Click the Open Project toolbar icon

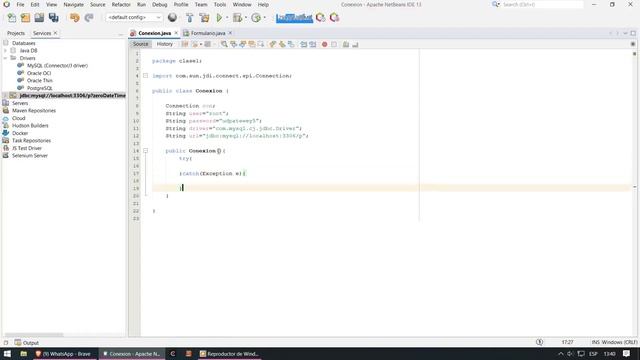[x=39, y=18]
